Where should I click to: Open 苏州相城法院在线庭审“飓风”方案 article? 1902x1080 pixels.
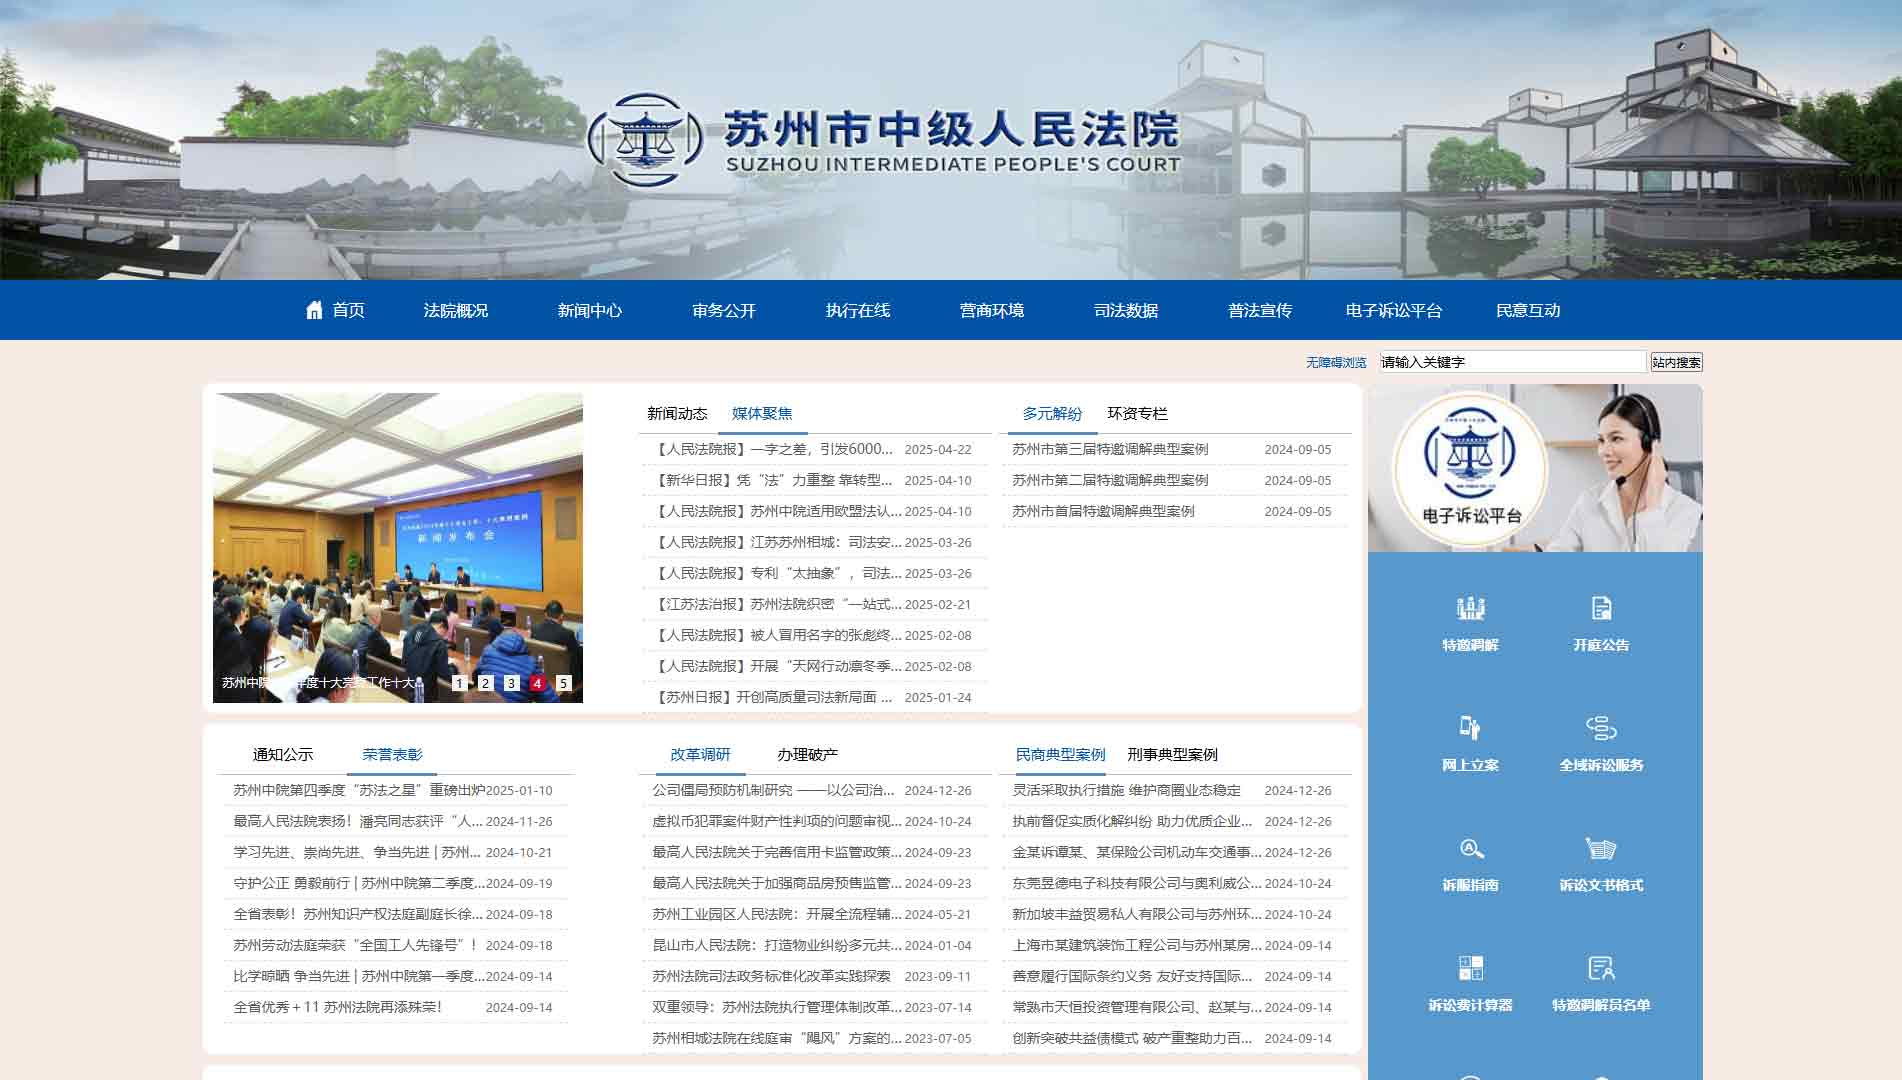click(777, 1038)
